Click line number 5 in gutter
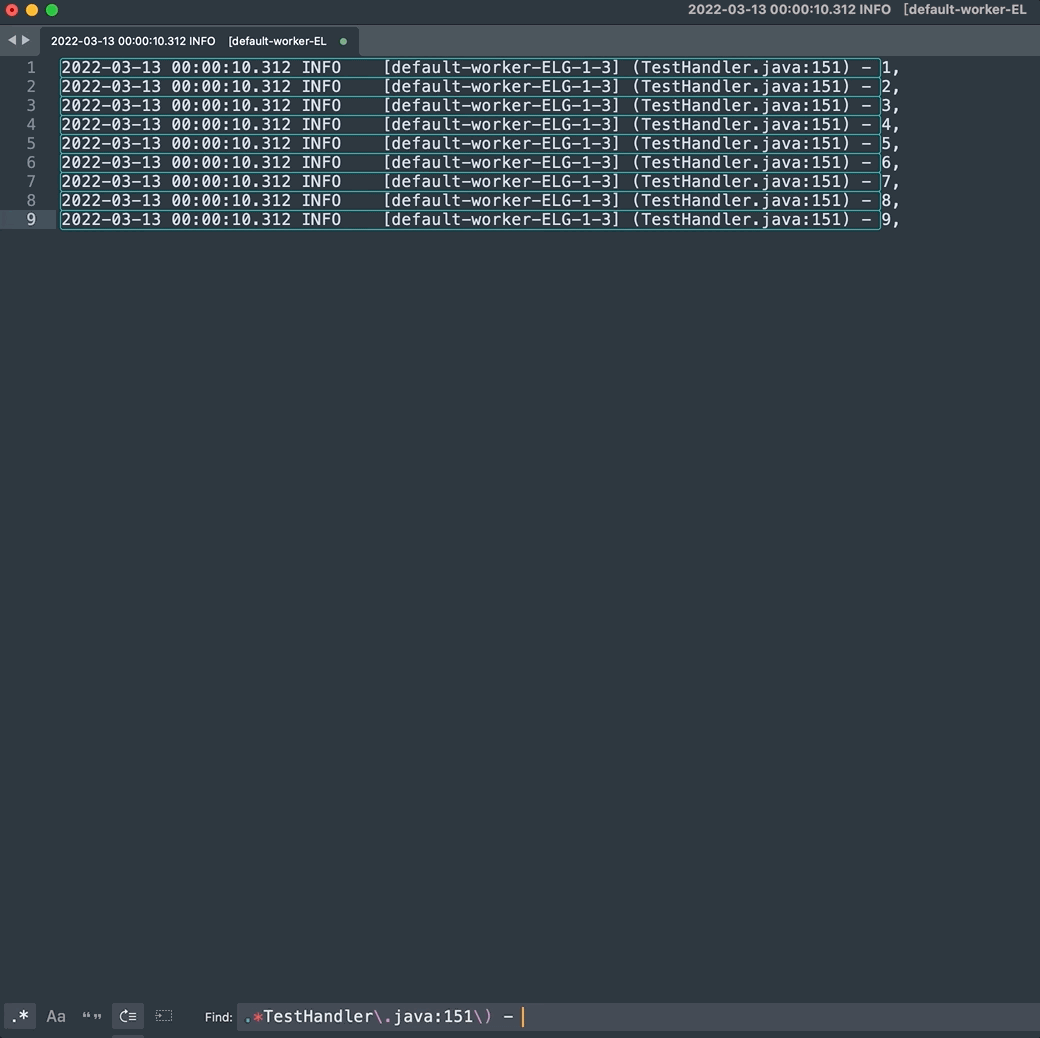 (x=31, y=143)
